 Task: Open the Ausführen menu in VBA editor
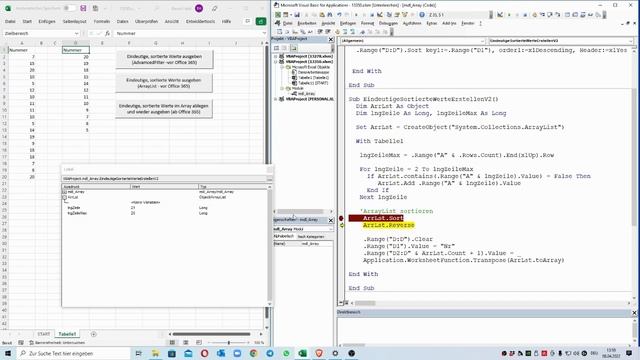click(412, 23)
